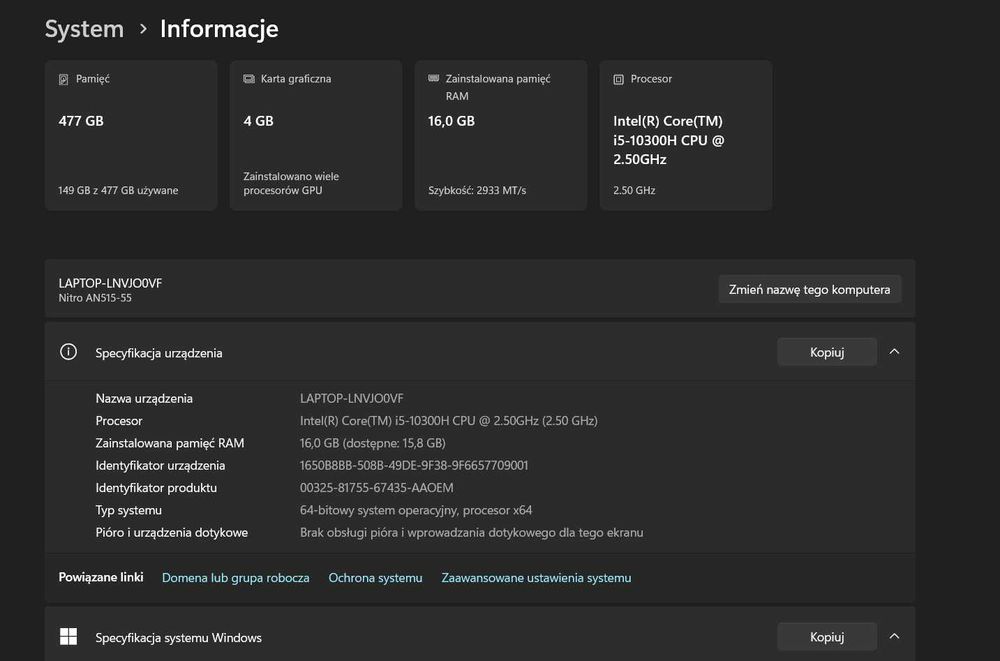Open the Ochrona systemu link
1000x661 pixels.
[x=376, y=578]
